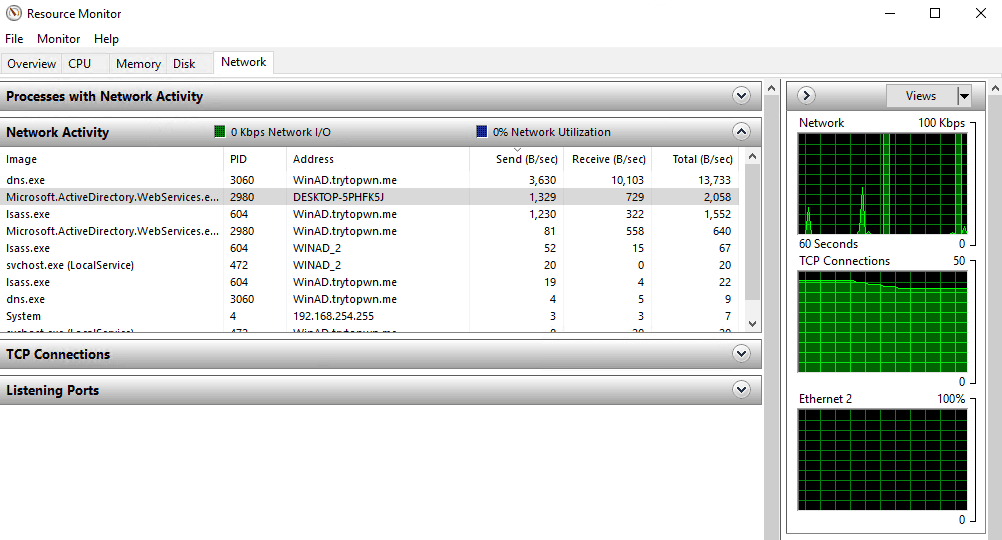This screenshot has width=1002, height=540.
Task: Open the Help menu
Action: (x=106, y=39)
